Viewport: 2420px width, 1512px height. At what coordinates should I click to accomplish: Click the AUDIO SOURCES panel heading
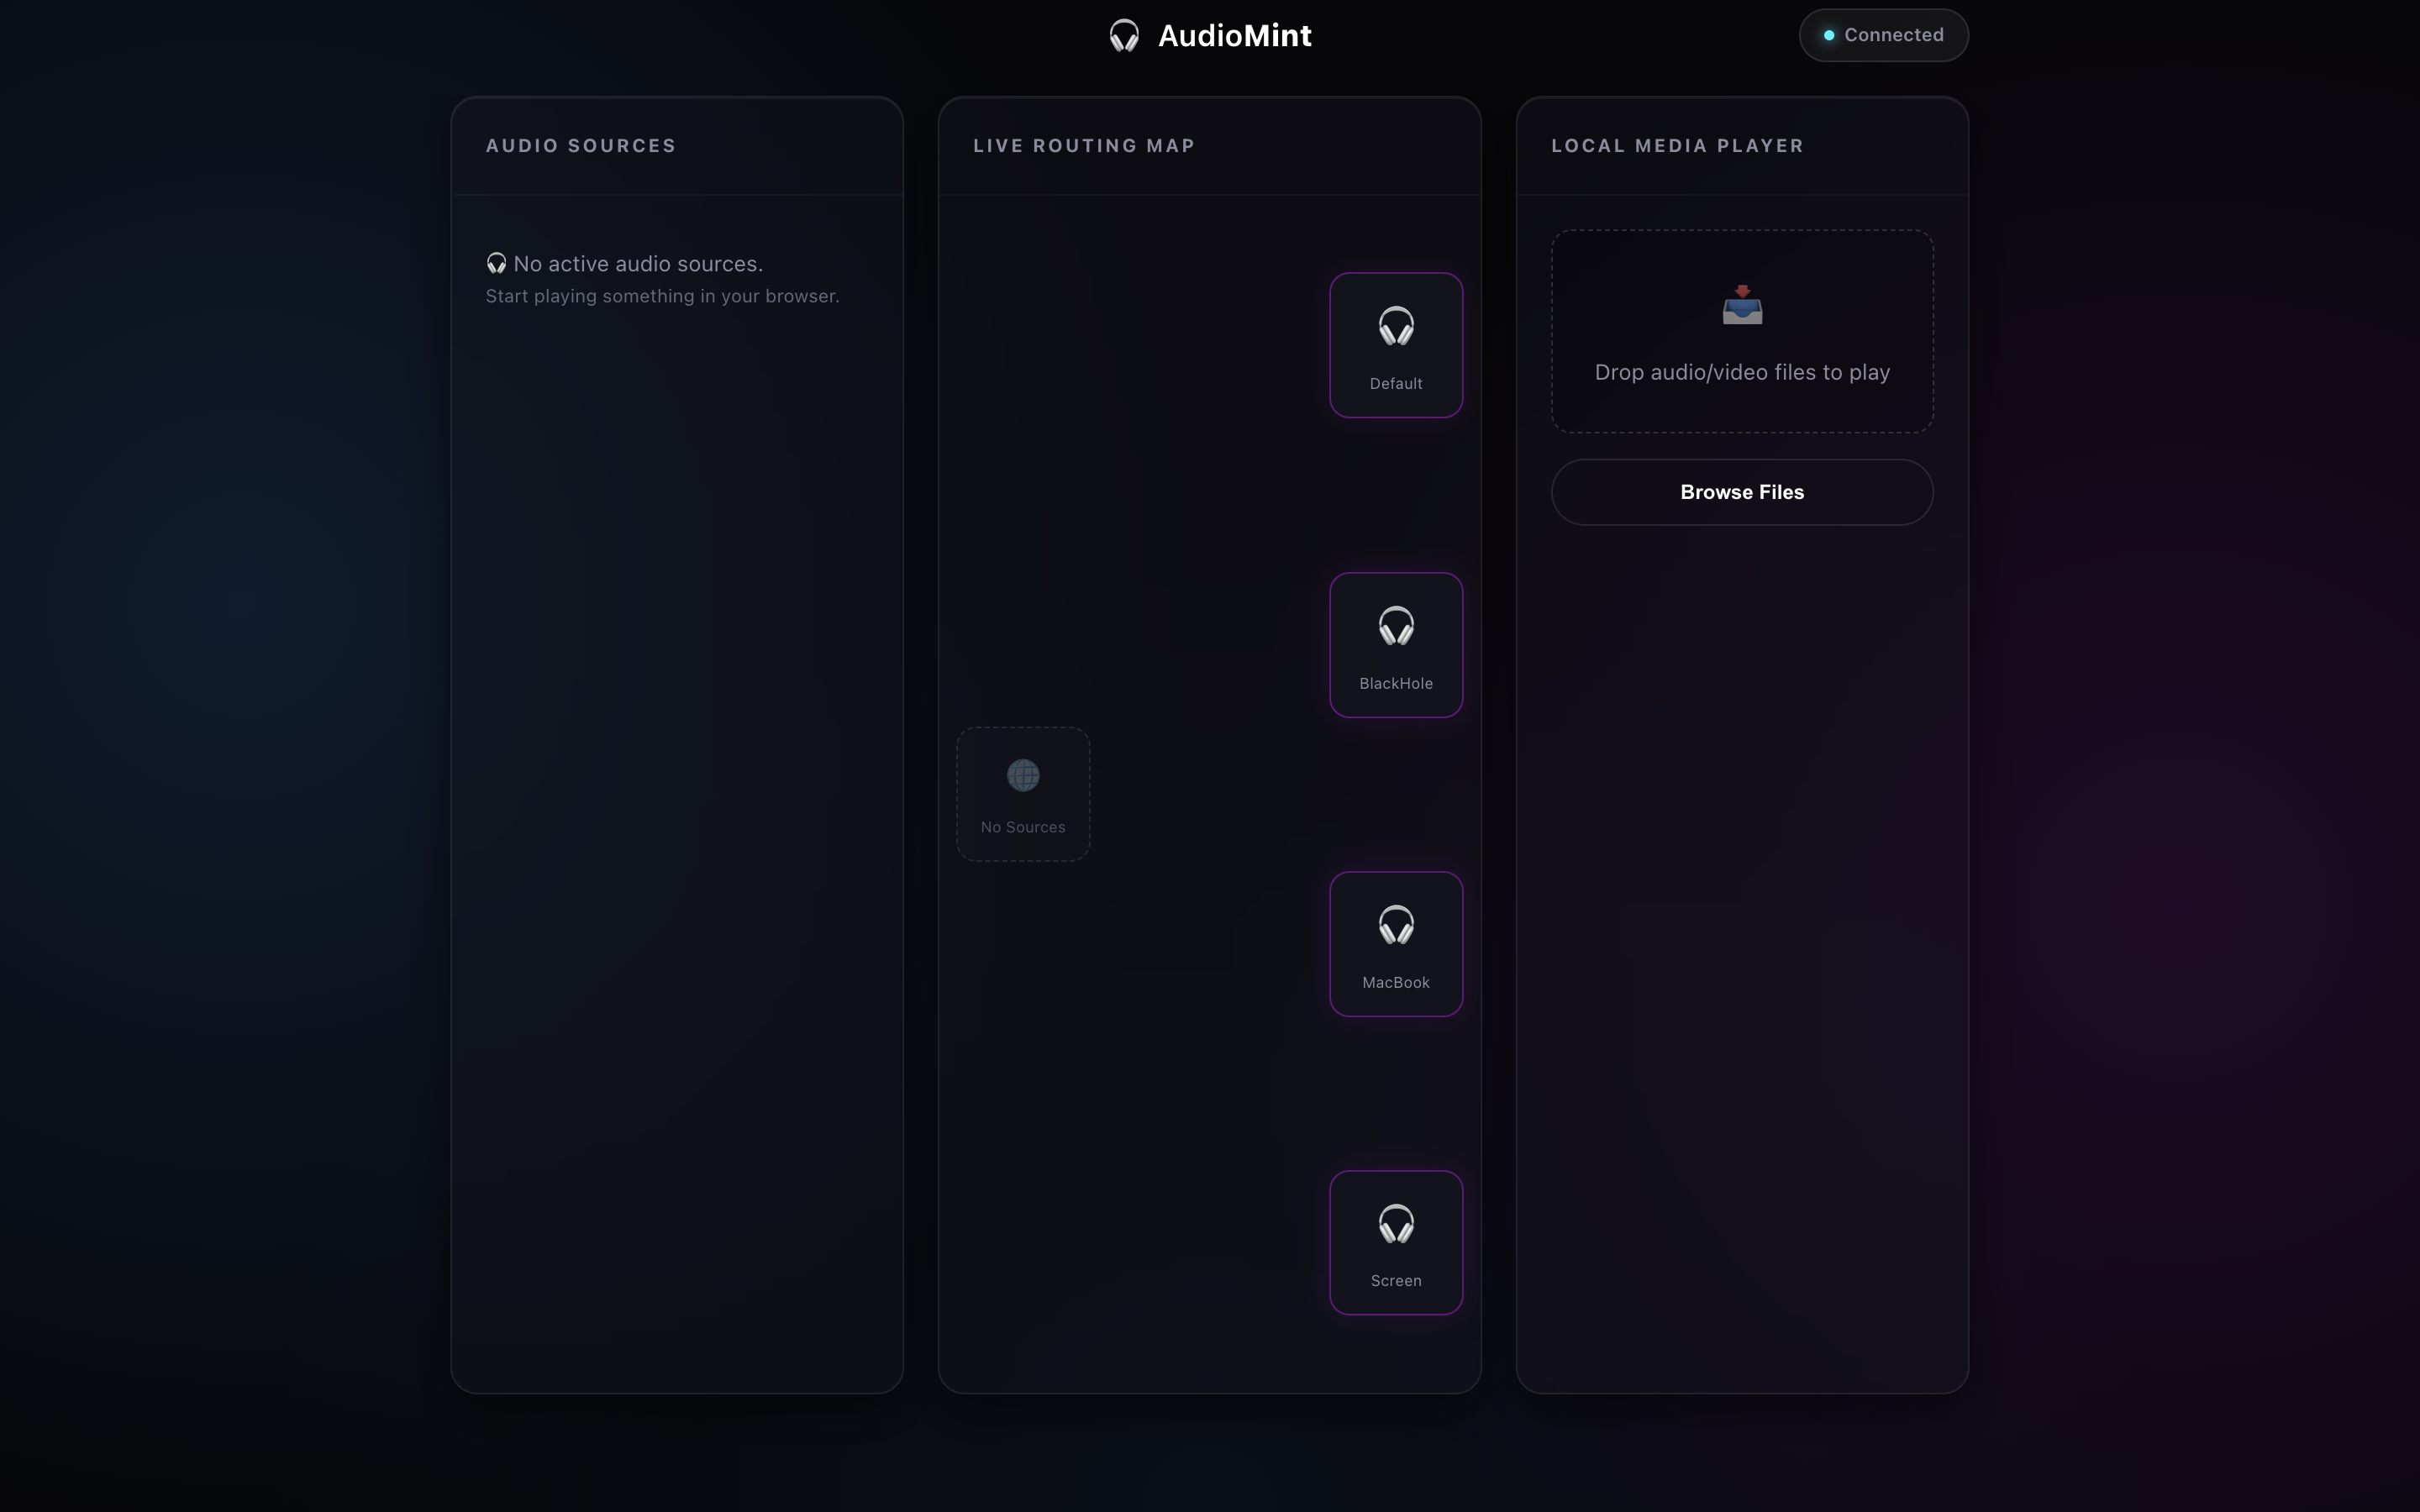pos(581,146)
